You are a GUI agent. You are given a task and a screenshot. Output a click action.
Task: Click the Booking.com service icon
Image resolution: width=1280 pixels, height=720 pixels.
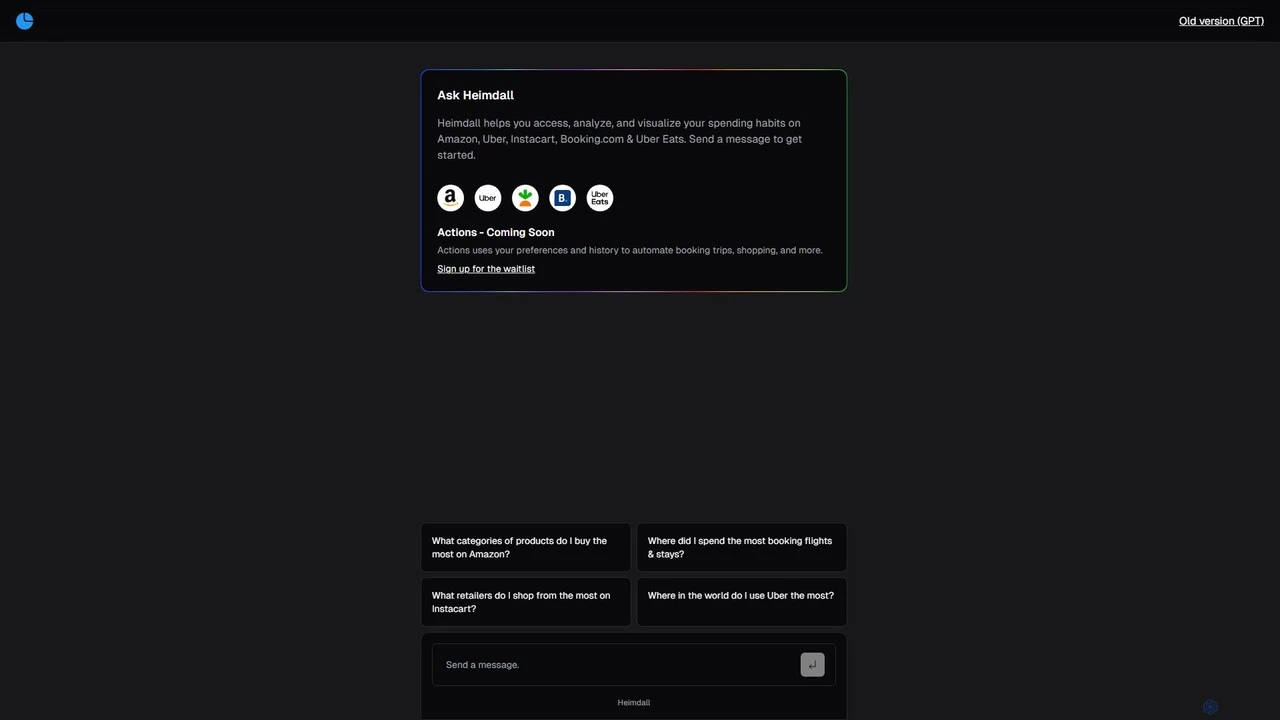(562, 198)
